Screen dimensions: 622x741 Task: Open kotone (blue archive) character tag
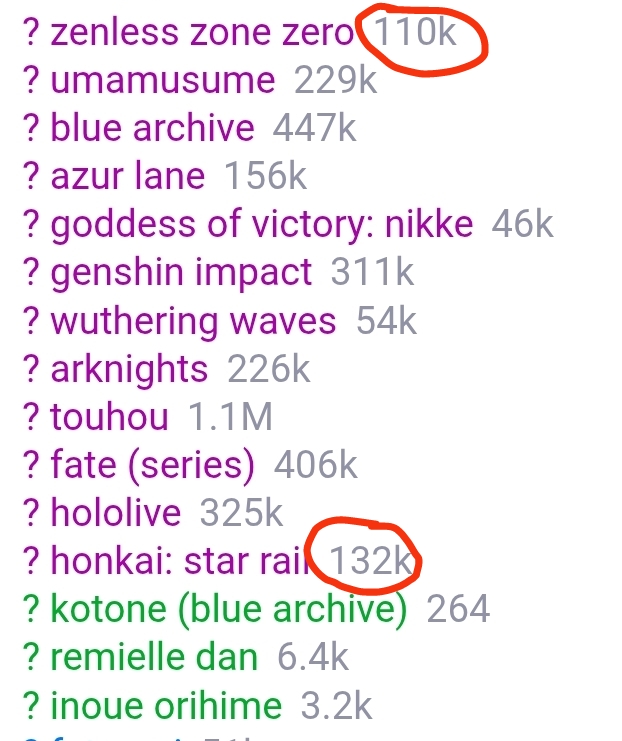228,610
